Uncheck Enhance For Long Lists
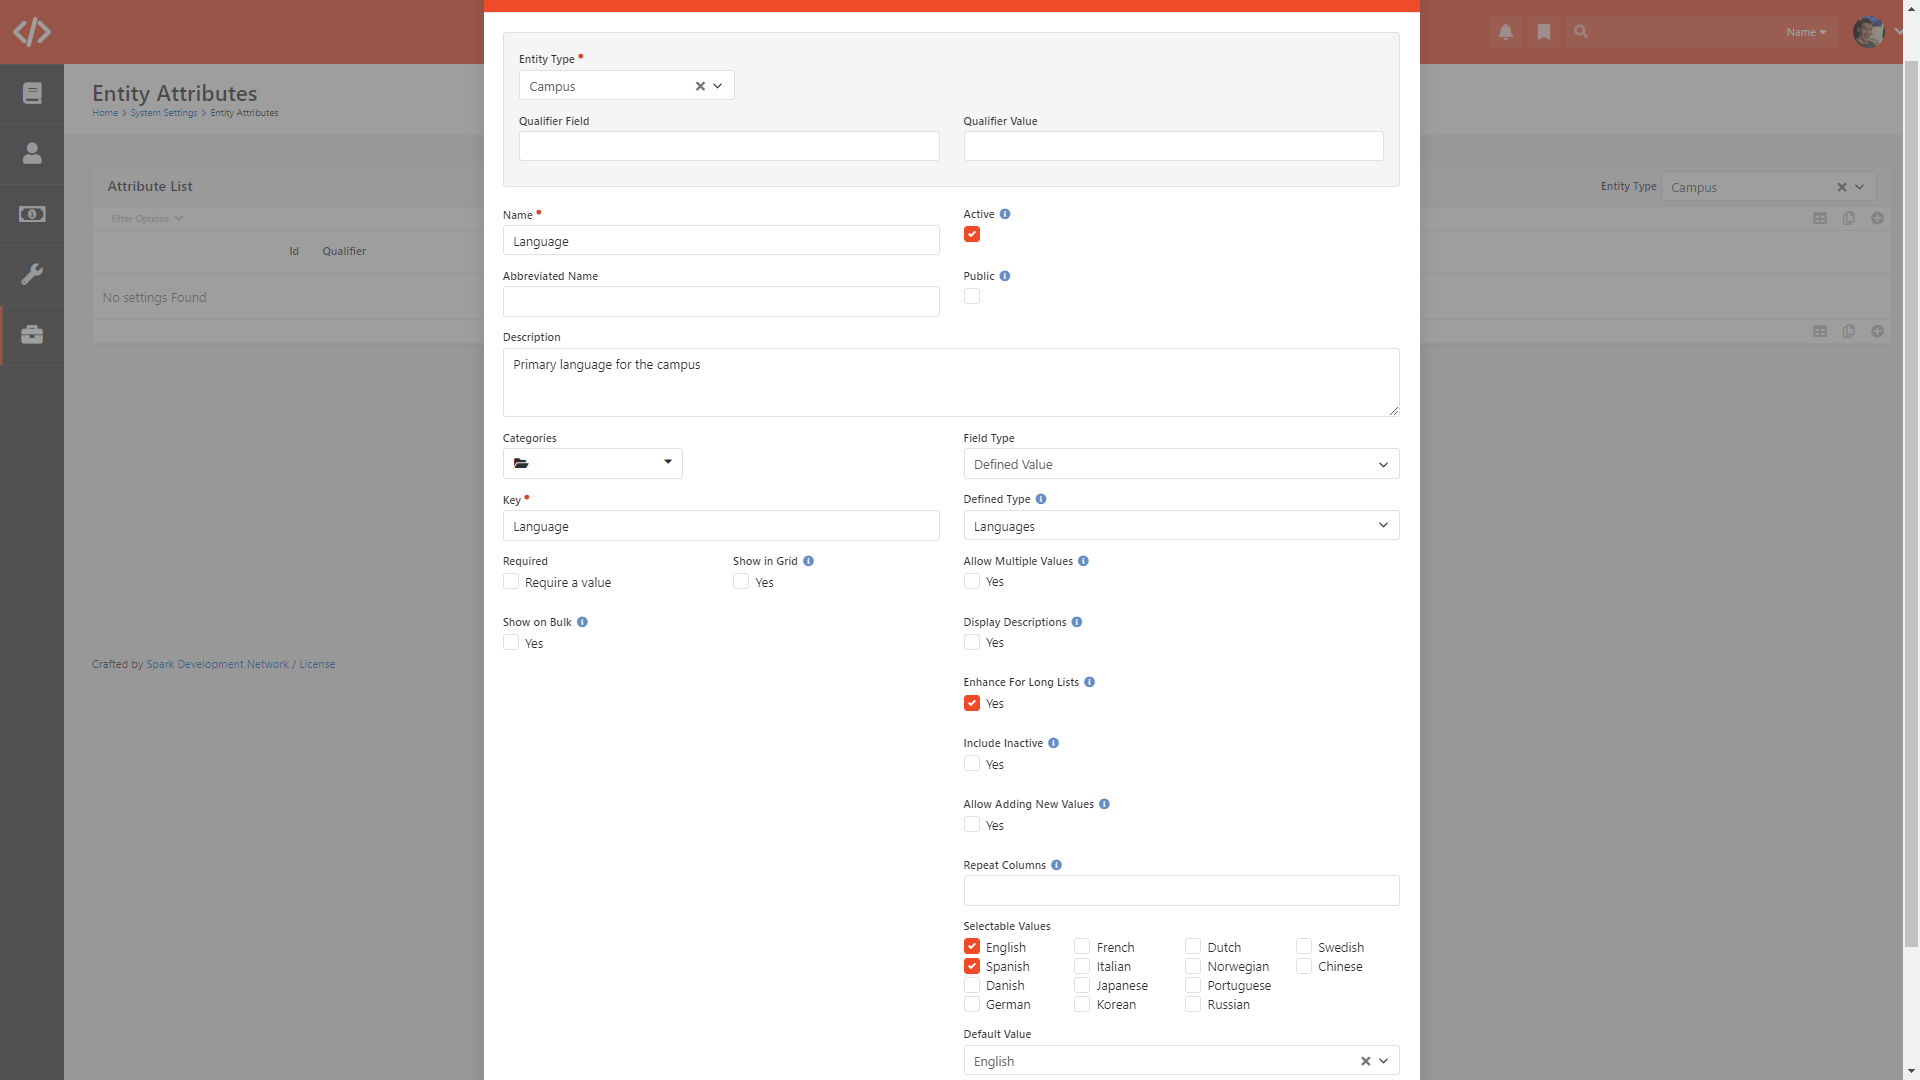 (x=972, y=703)
